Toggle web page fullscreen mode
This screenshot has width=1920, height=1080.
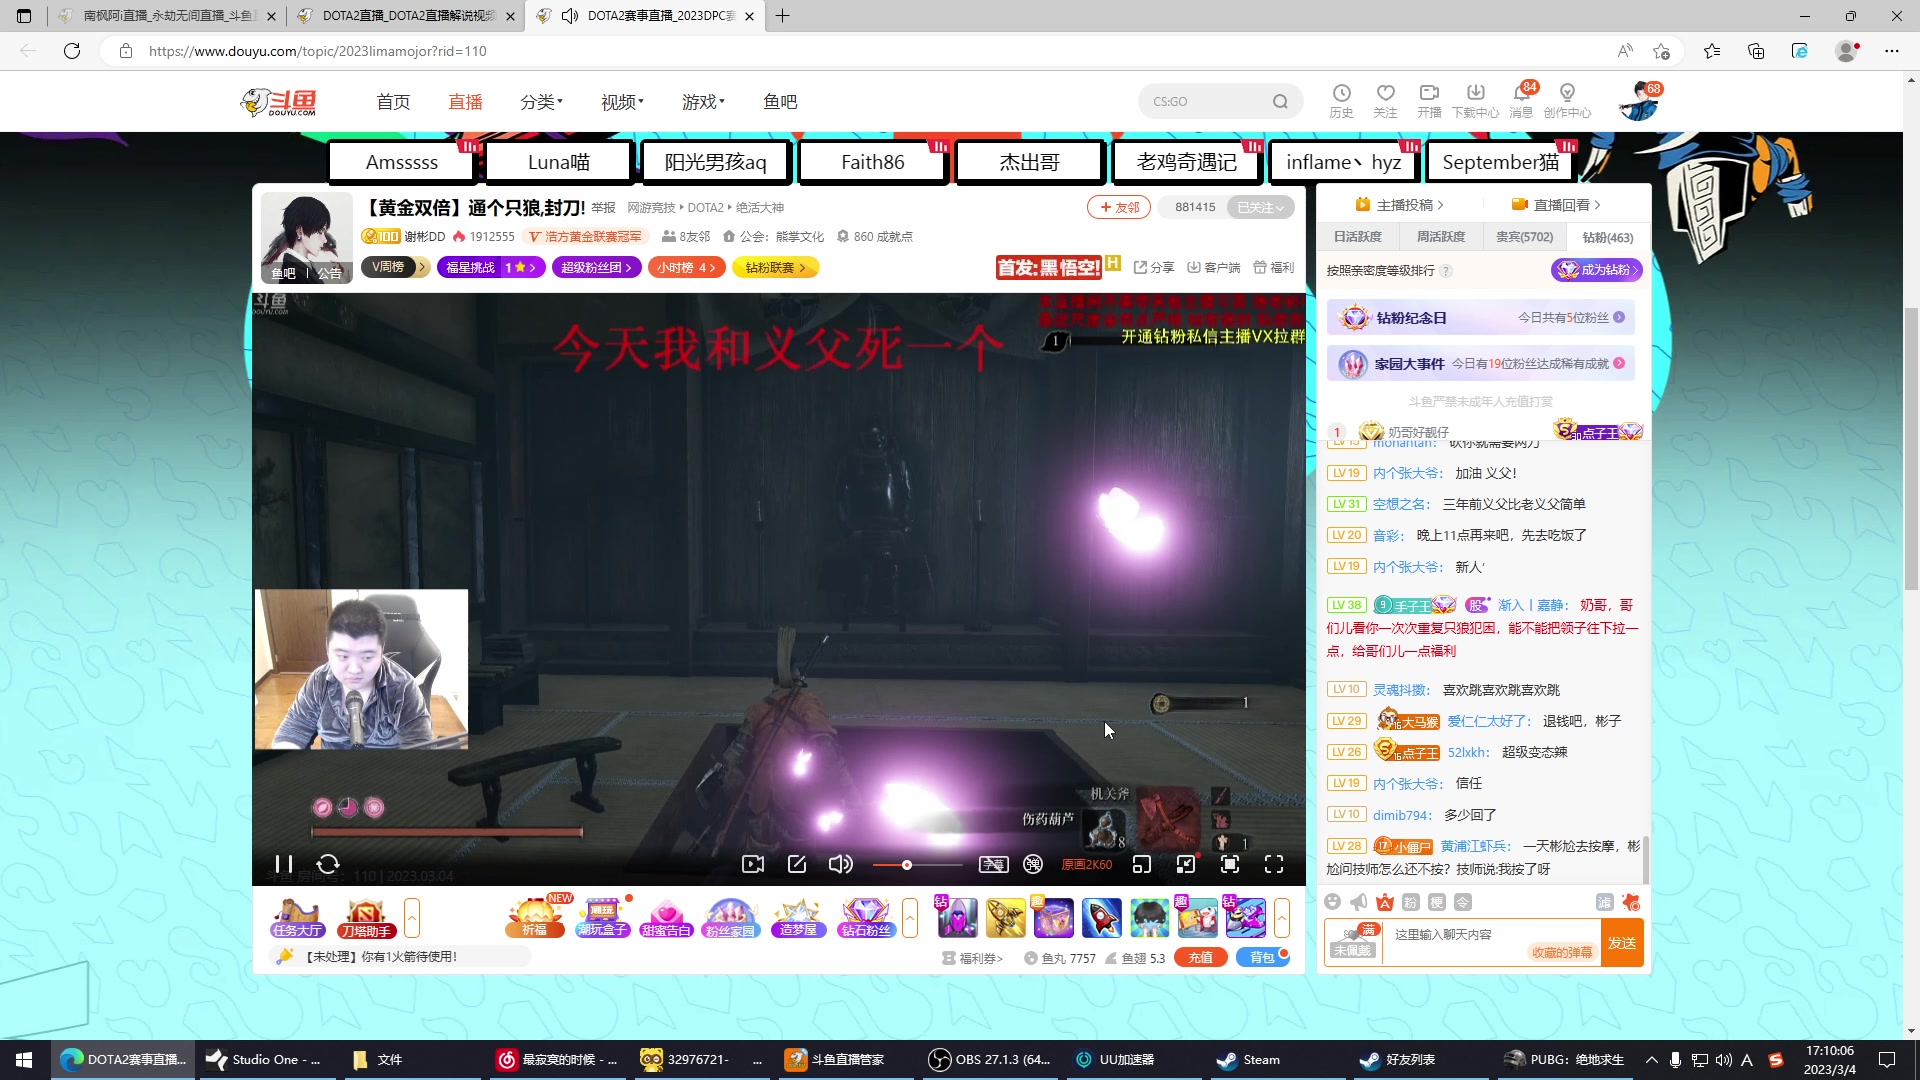(1230, 864)
